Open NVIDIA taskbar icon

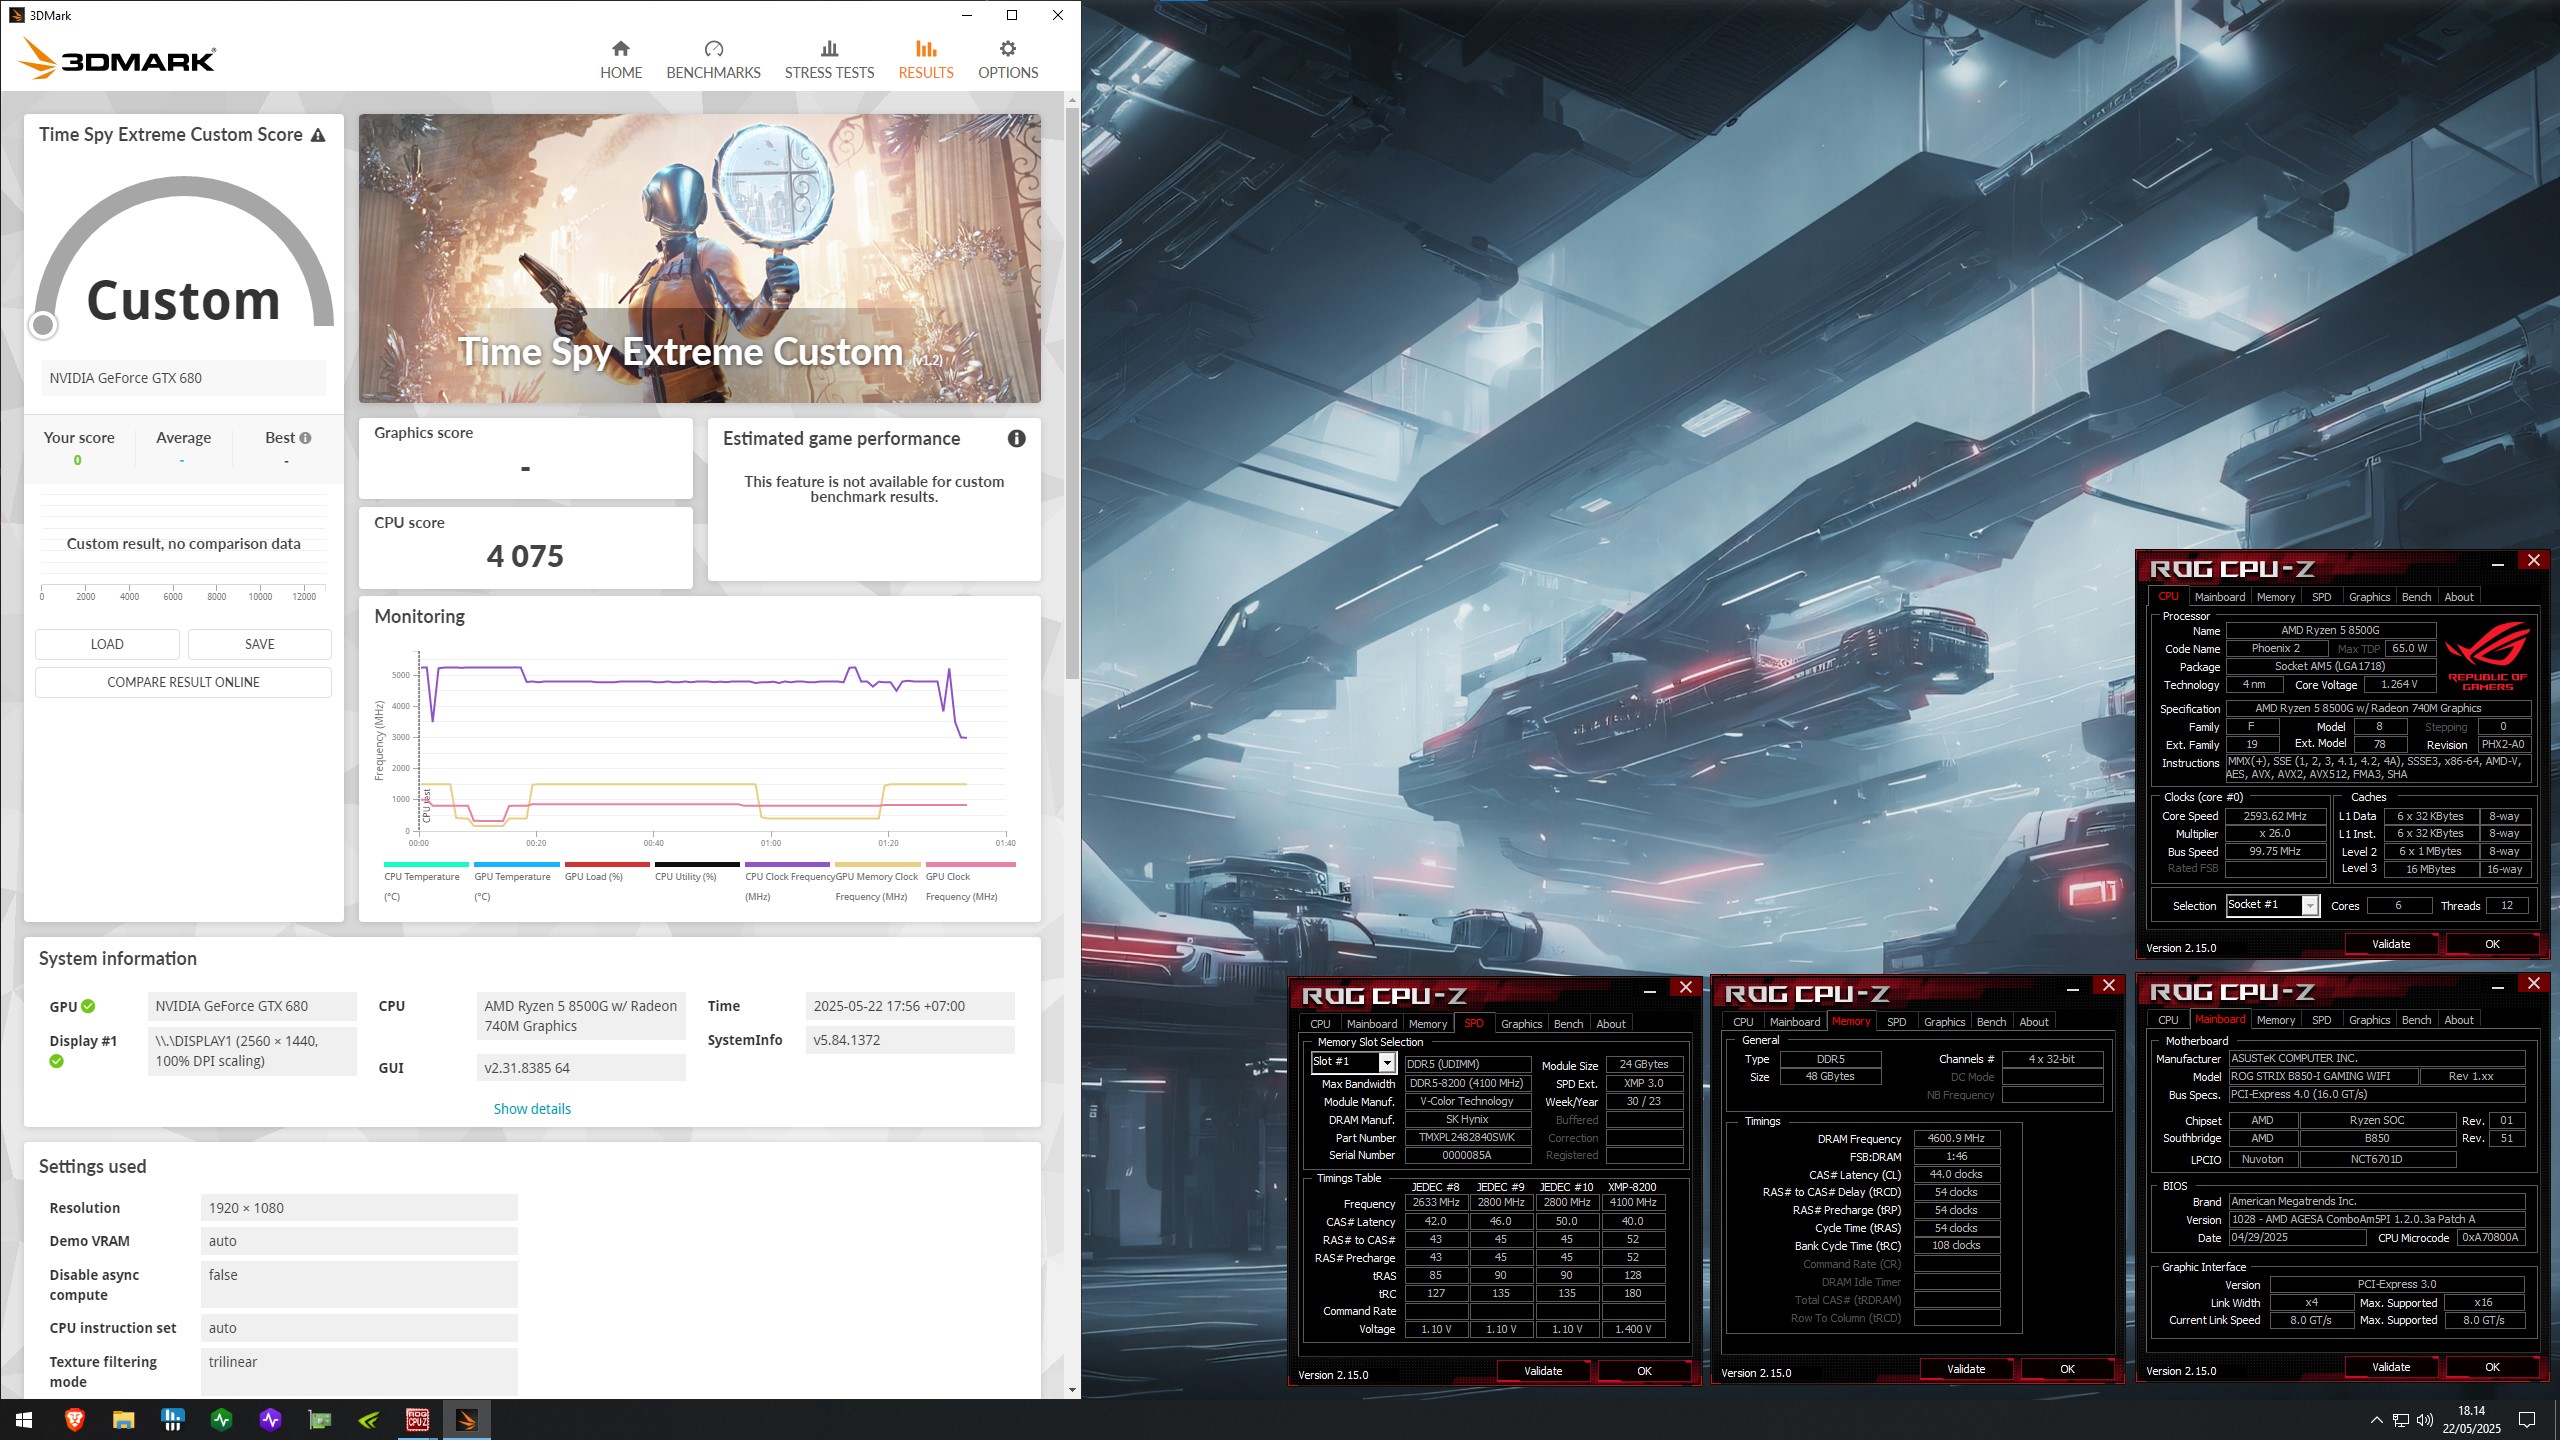(x=369, y=1419)
